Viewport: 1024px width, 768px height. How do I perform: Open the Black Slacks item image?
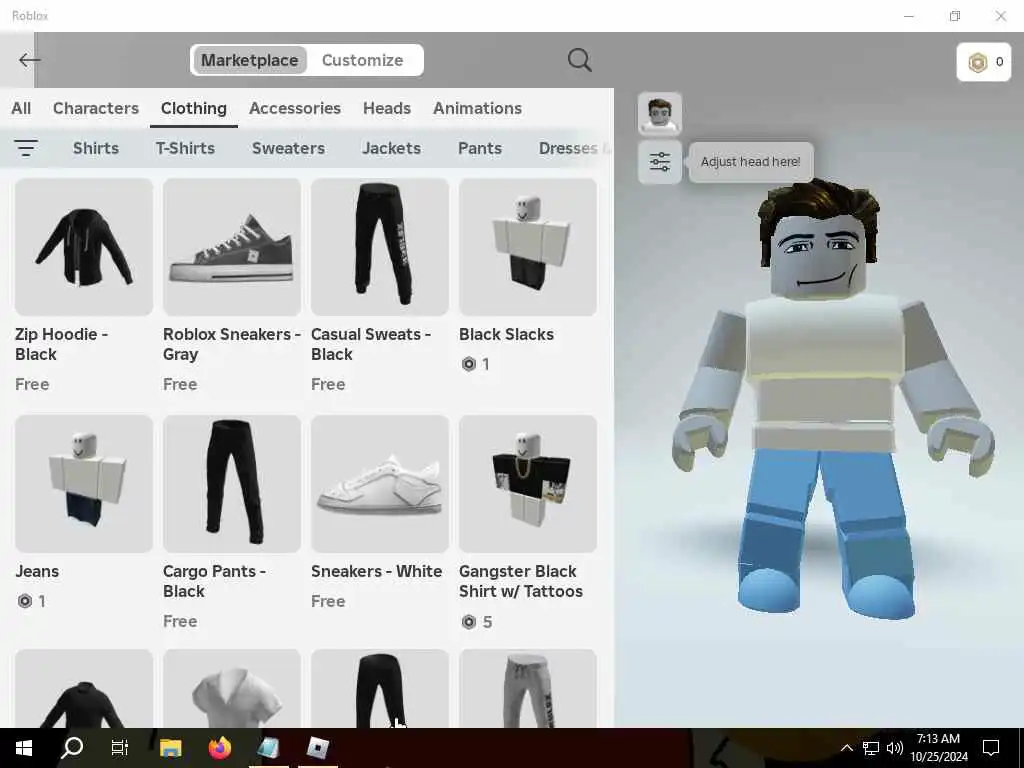[x=528, y=247]
